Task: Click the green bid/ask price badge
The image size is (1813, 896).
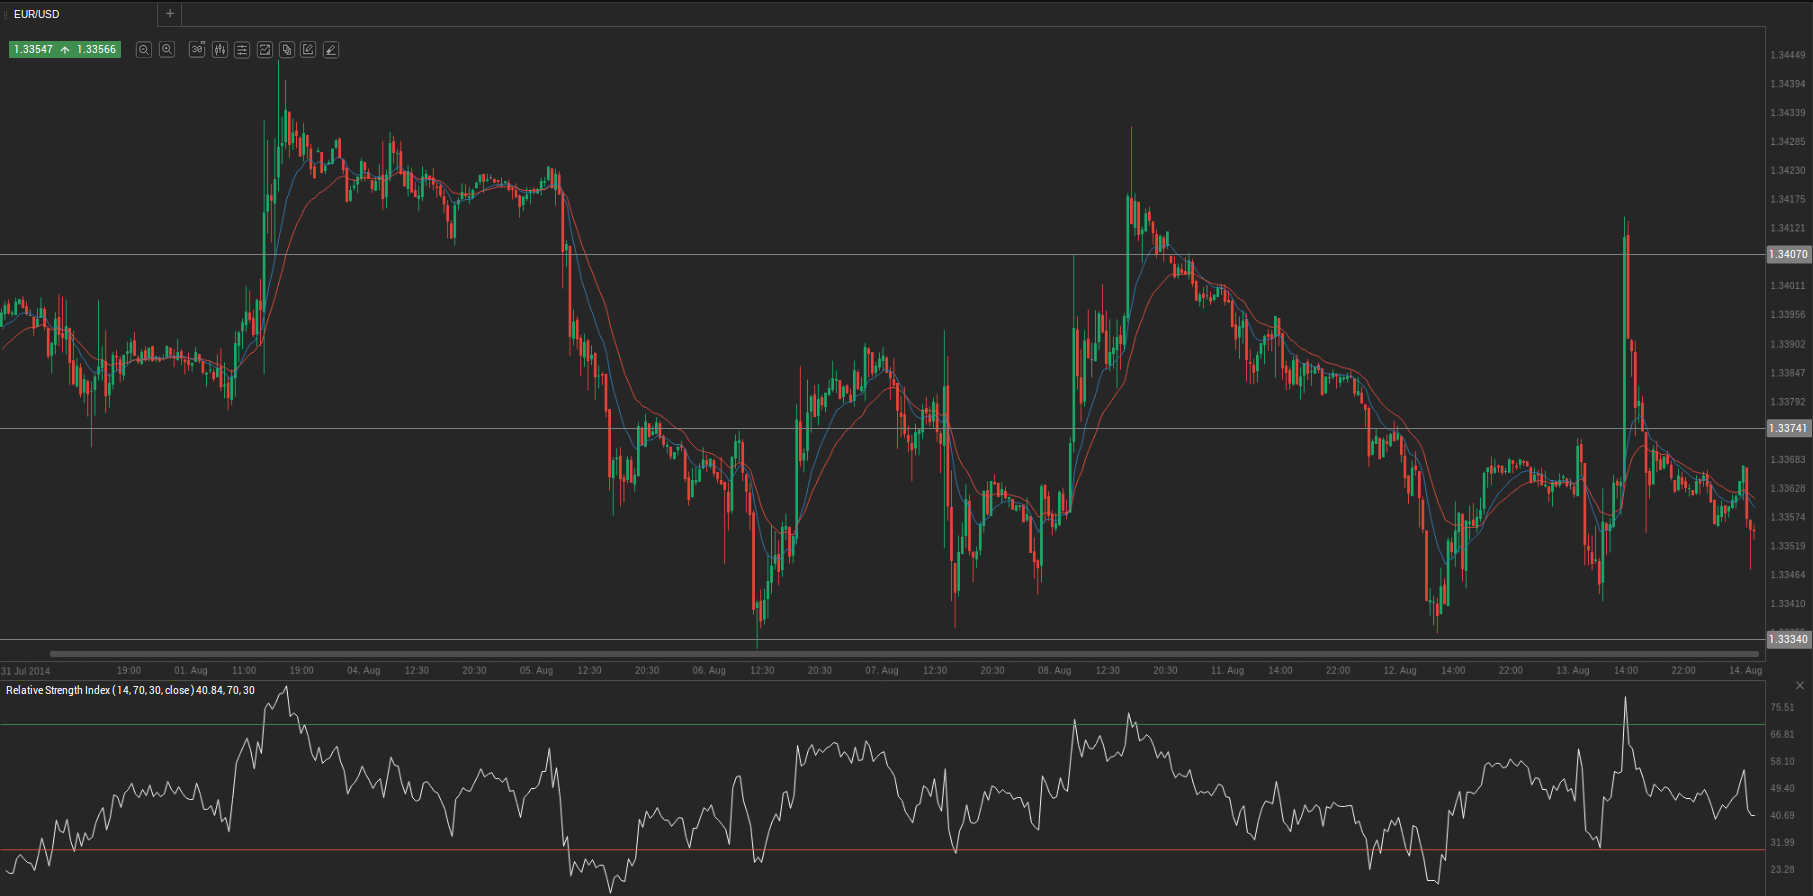Action: [65, 50]
